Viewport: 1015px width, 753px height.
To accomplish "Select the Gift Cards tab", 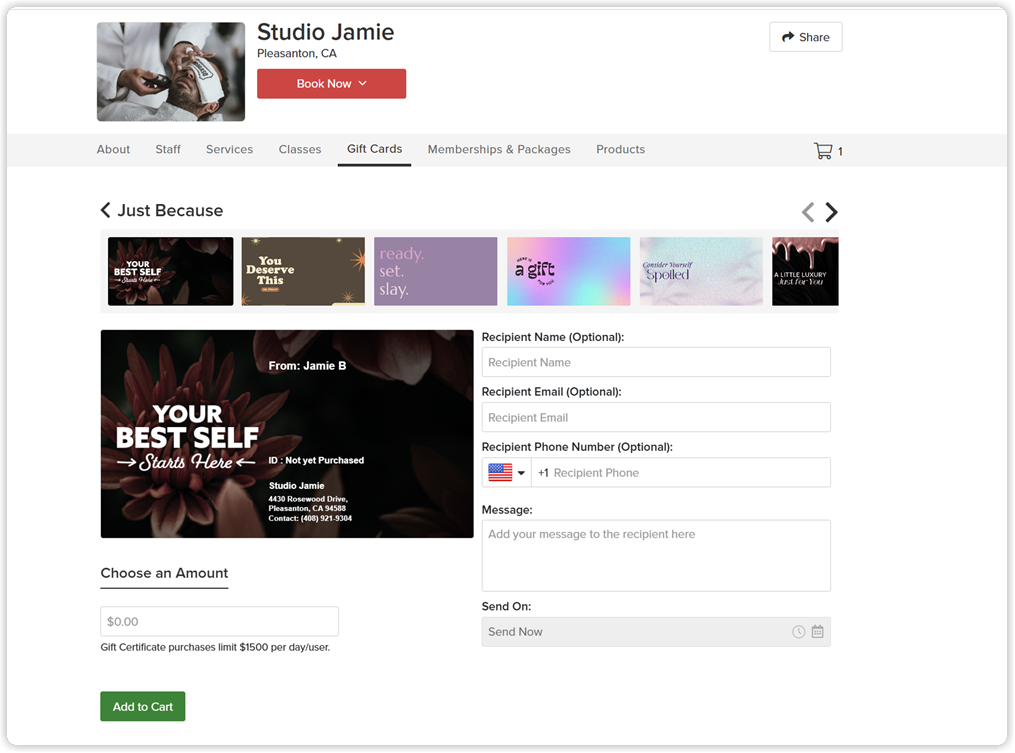I will click(x=374, y=149).
